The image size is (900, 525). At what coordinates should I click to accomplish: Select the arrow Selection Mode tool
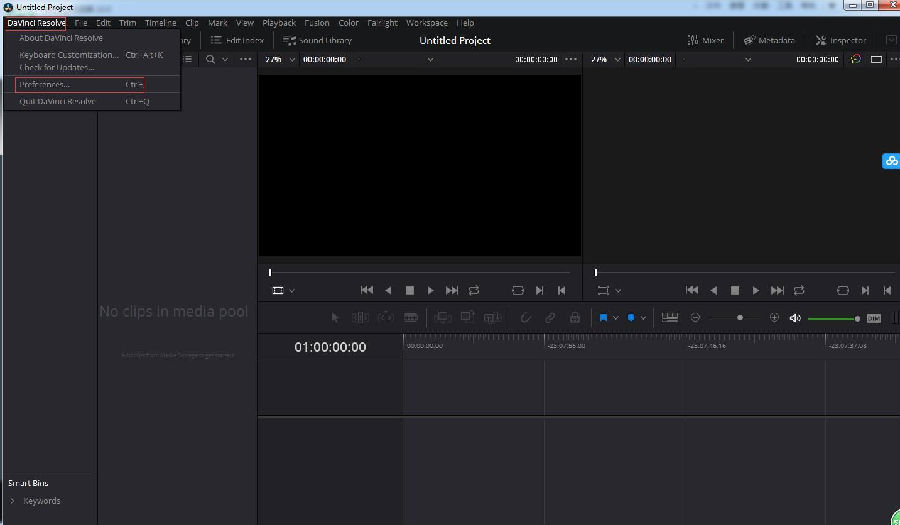pyautogui.click(x=336, y=318)
